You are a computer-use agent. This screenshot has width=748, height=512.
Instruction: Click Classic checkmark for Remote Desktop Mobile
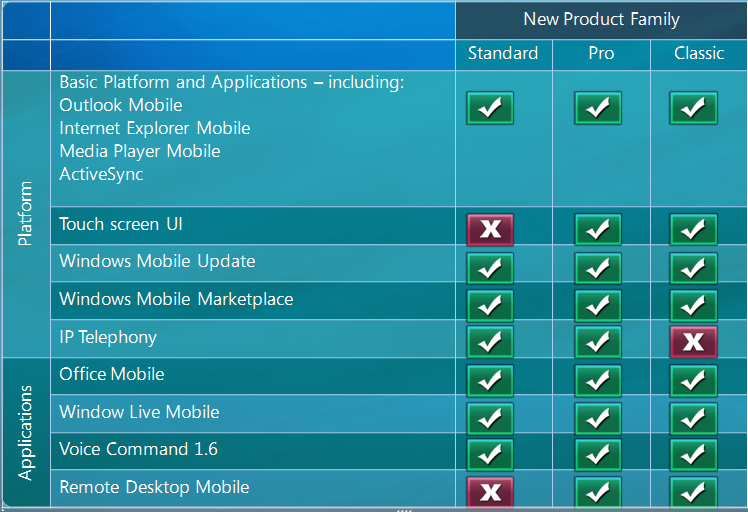point(693,491)
